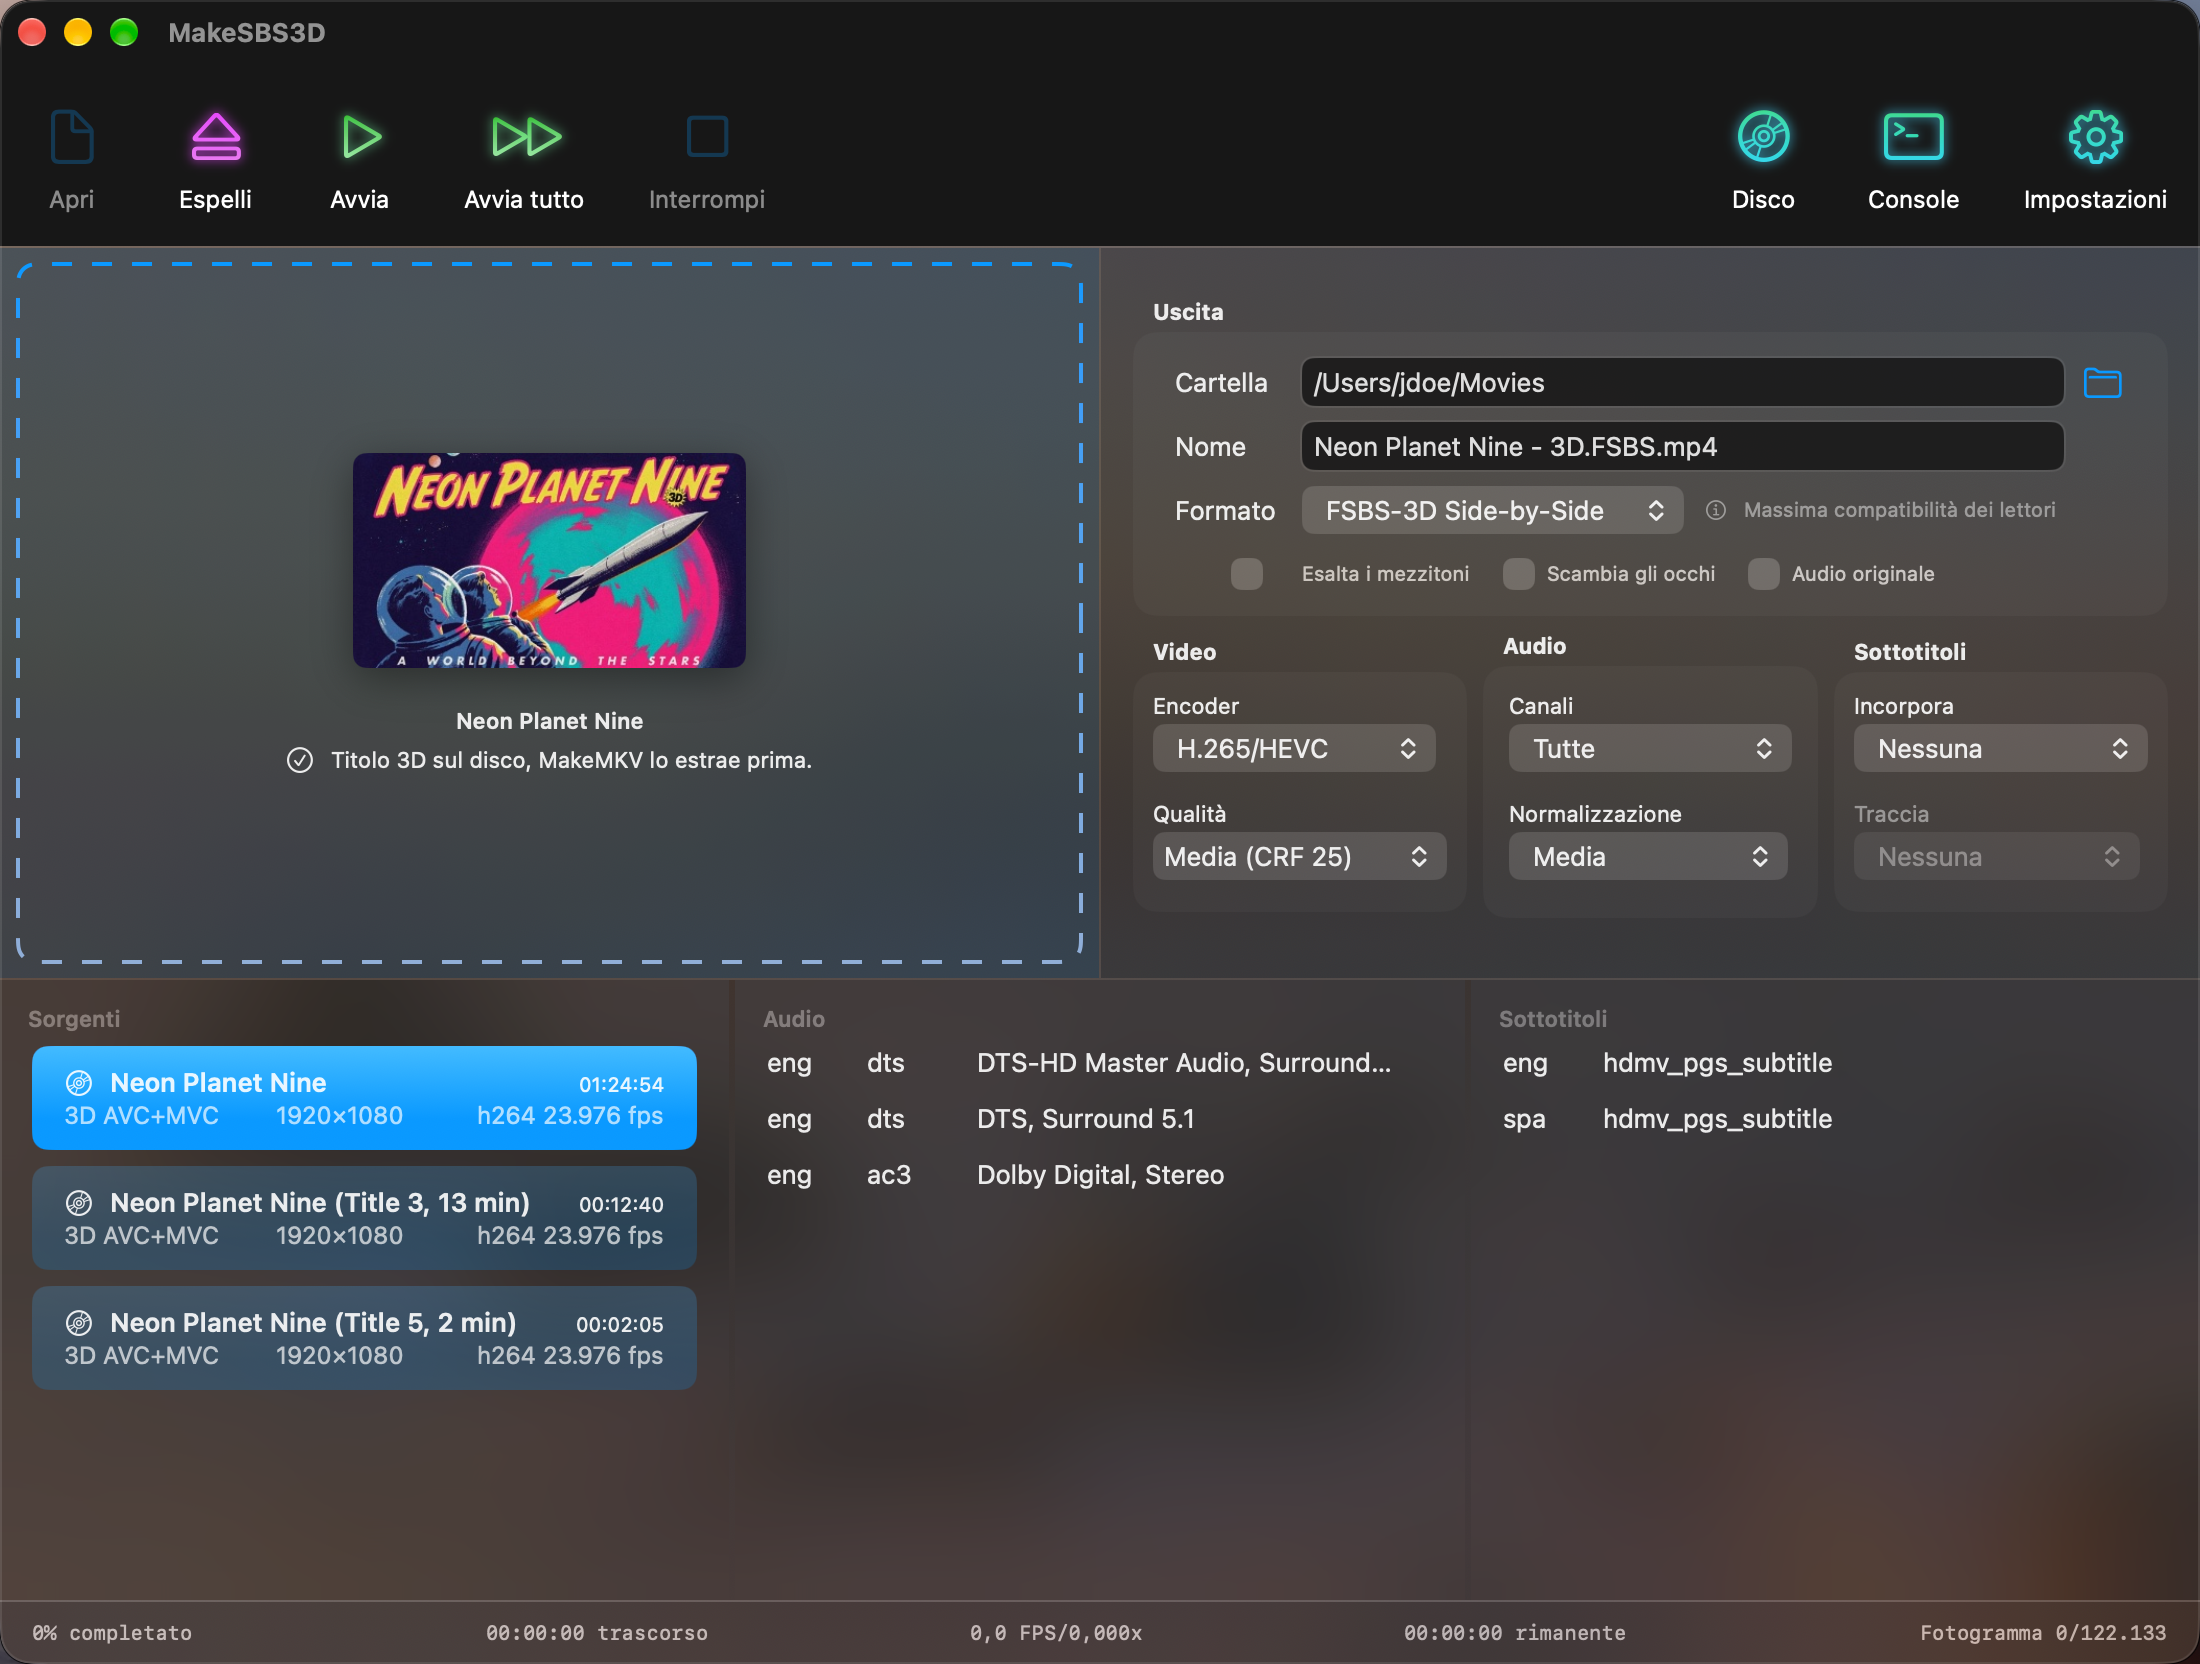
Task: Click the Cartella path field
Action: click(1682, 383)
